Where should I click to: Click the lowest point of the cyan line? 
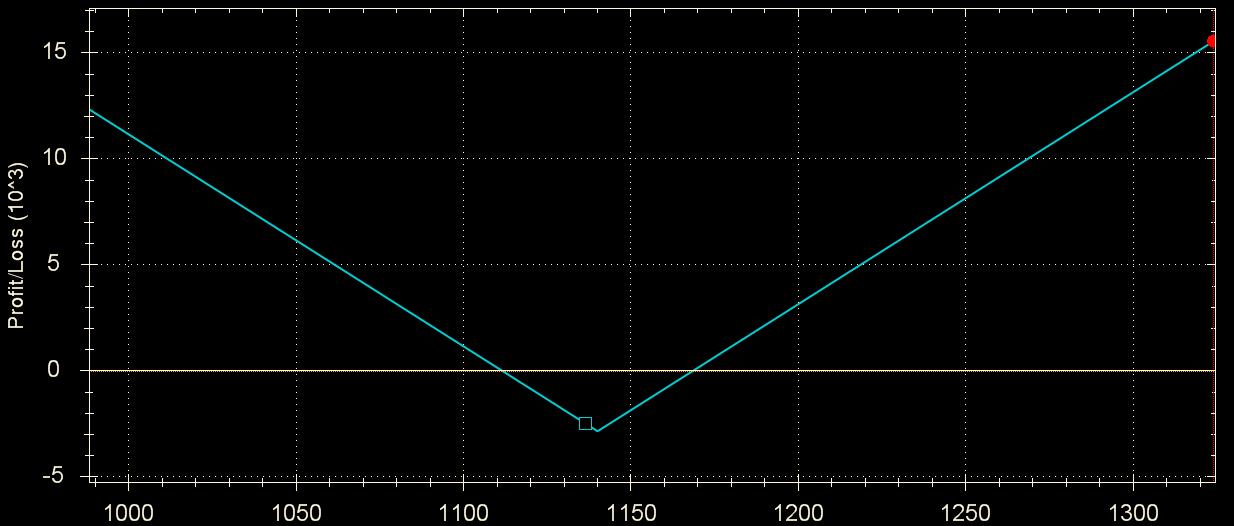[597, 431]
